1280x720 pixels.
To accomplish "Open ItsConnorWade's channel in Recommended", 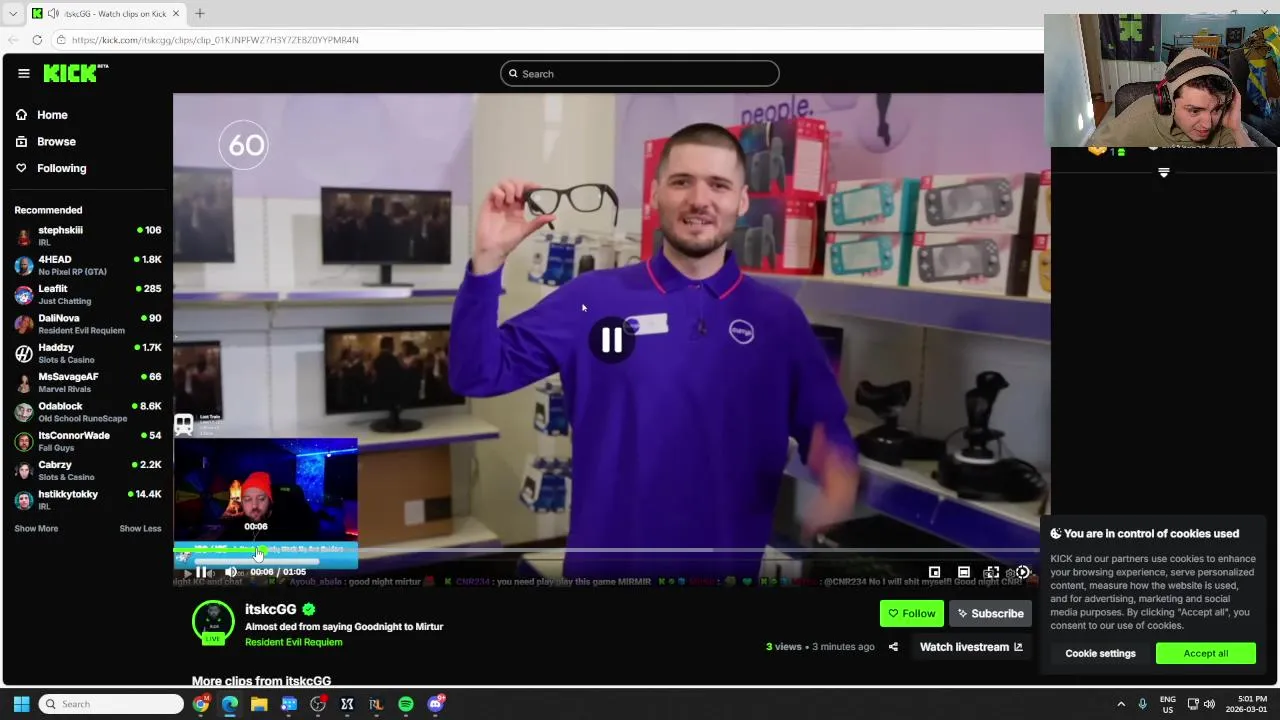I will click(88, 441).
